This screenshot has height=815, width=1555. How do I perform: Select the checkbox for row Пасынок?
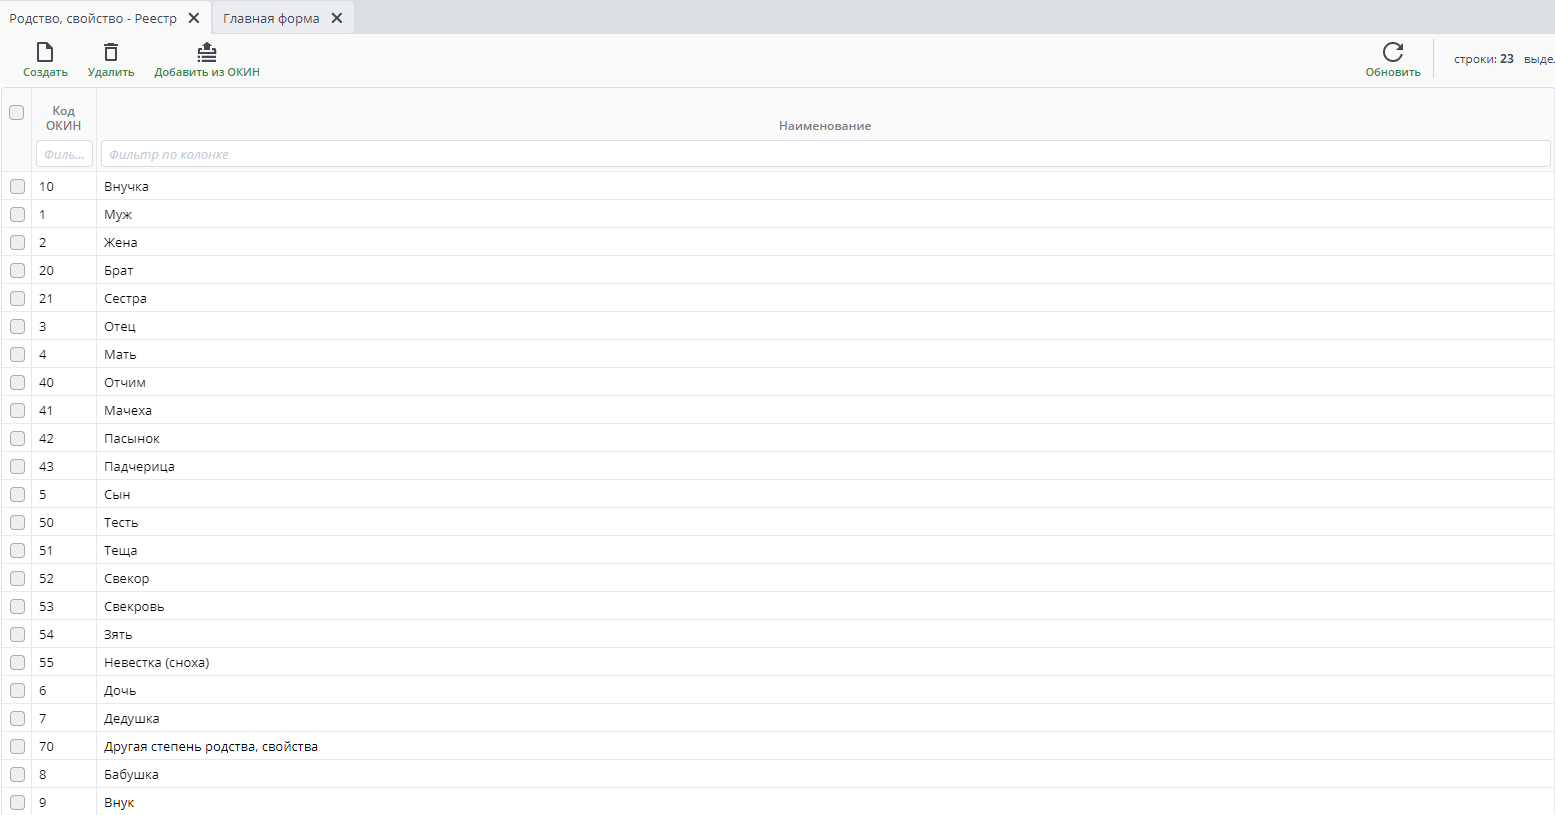[x=17, y=438]
